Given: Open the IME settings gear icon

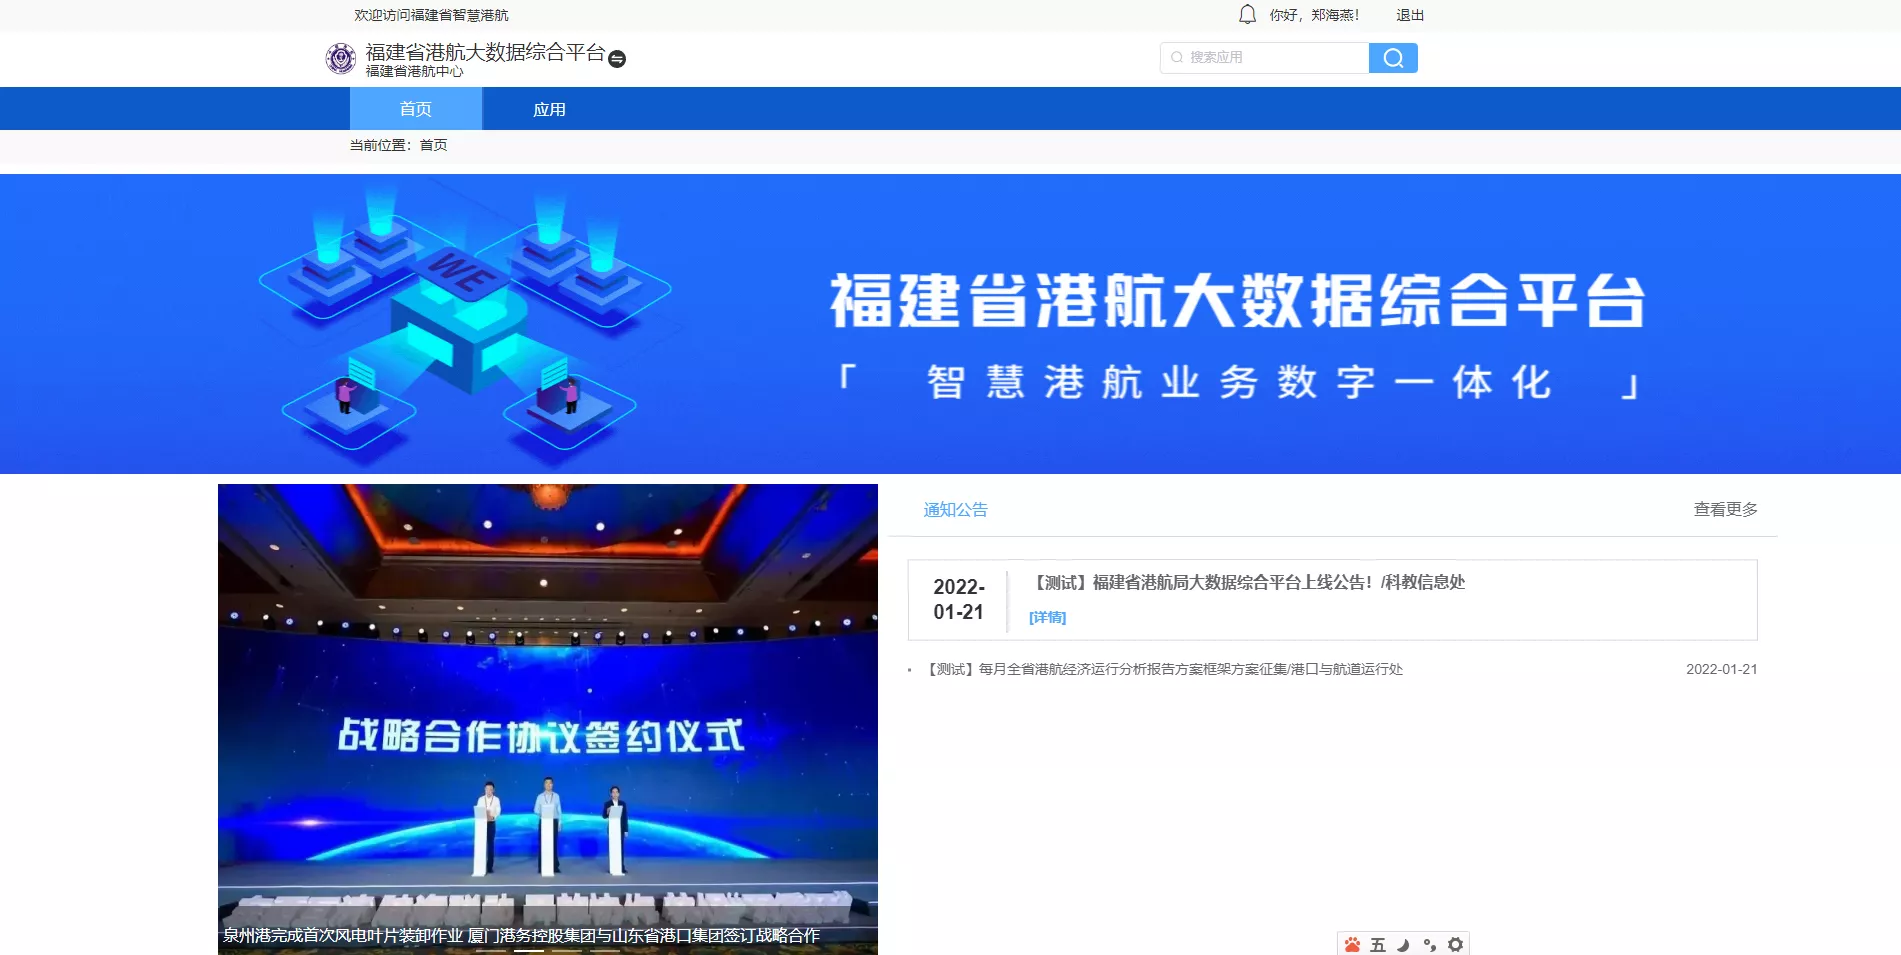Looking at the screenshot, I should pos(1455,945).
